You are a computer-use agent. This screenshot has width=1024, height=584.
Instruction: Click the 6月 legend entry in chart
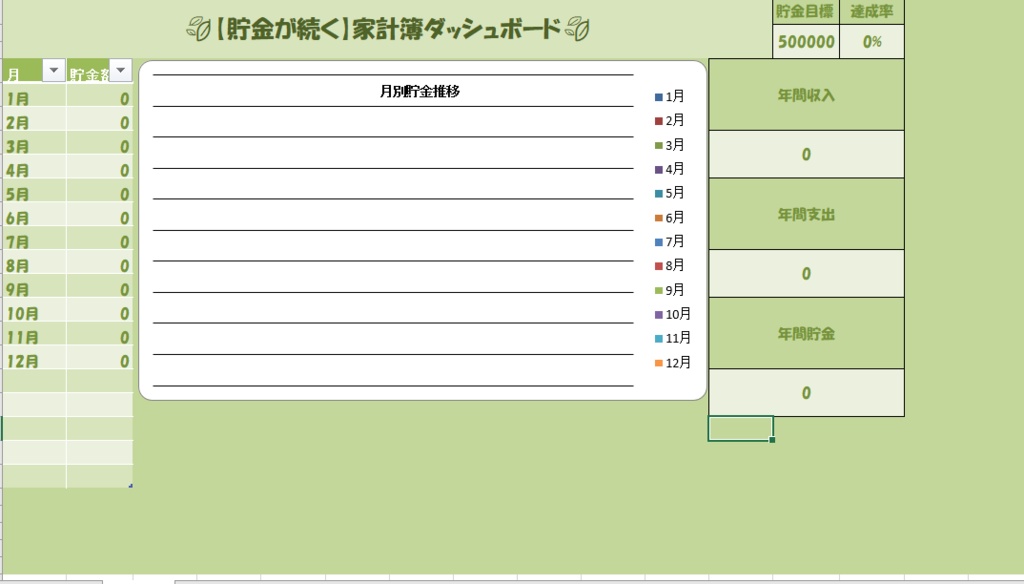(x=669, y=218)
